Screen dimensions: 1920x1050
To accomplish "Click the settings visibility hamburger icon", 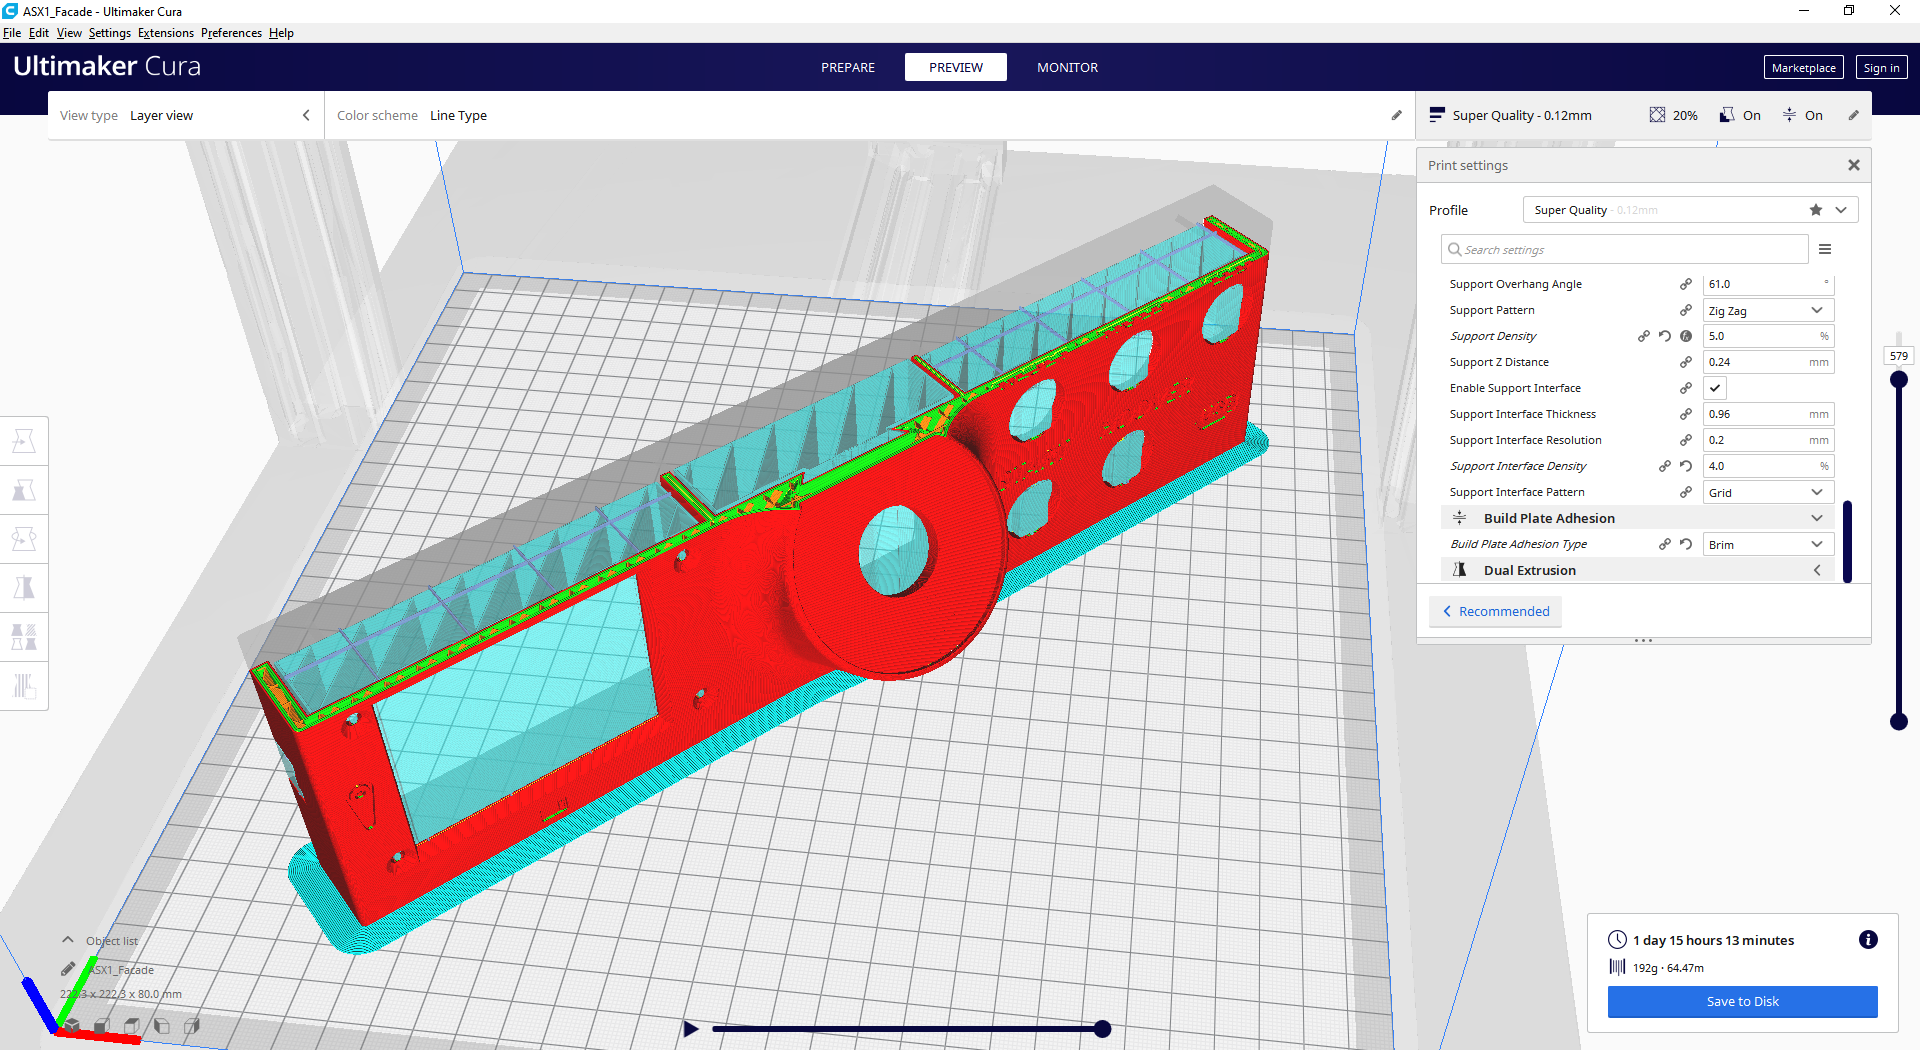I will pyautogui.click(x=1825, y=249).
